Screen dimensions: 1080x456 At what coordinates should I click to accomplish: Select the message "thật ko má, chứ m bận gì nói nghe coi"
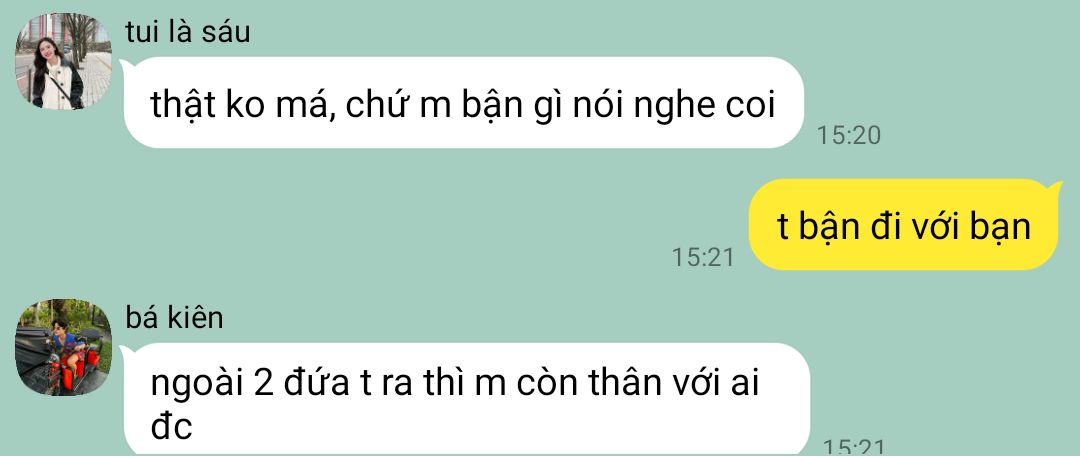click(464, 103)
